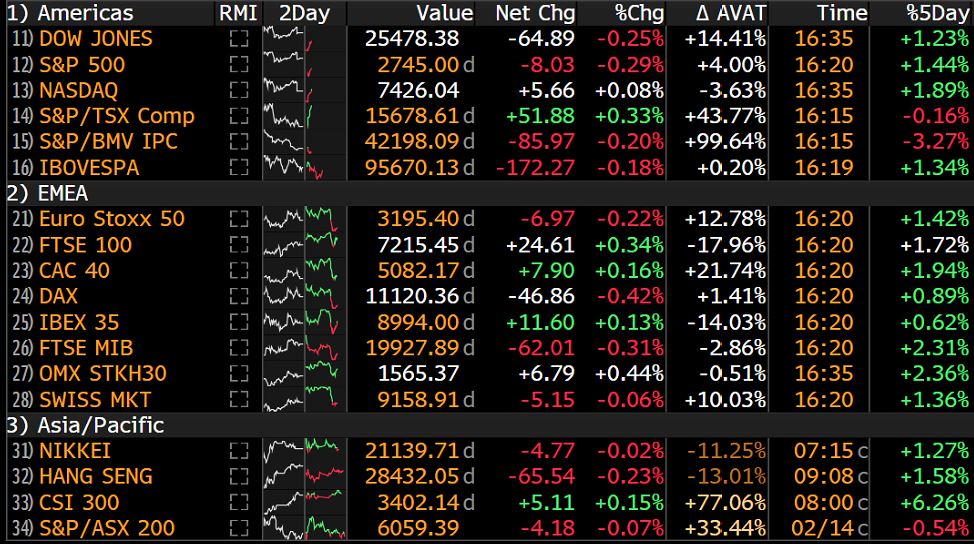The width and height of the screenshot is (974, 544).
Task: Open the SWISS MKT 2Day sparkline chart
Action: pos(304,399)
